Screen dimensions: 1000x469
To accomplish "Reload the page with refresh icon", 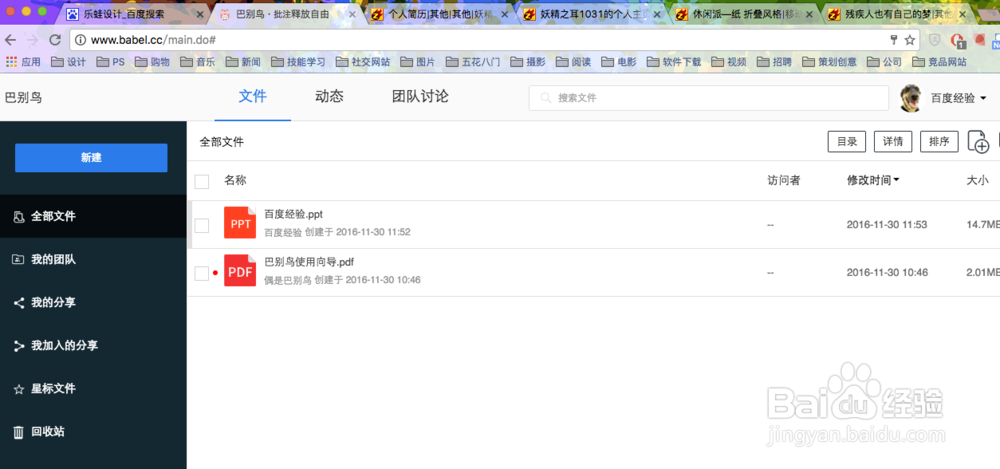I will point(55,40).
